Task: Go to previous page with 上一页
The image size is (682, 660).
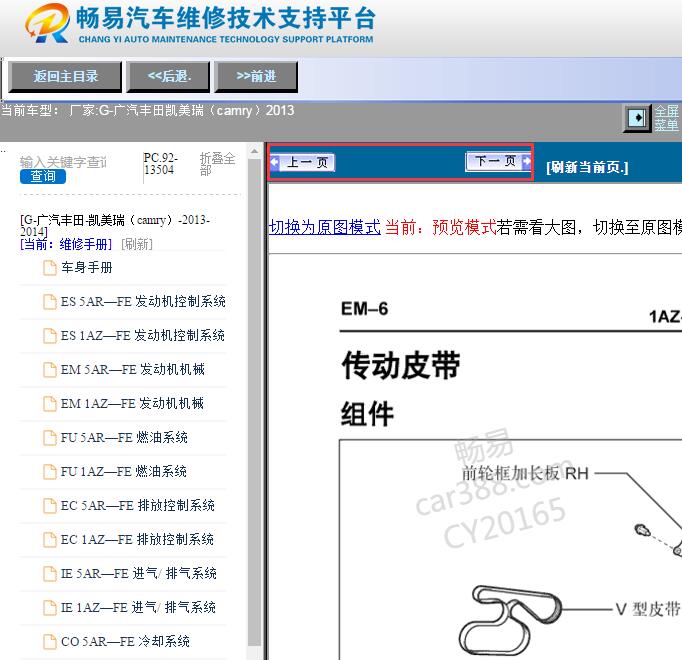Action: [x=303, y=162]
